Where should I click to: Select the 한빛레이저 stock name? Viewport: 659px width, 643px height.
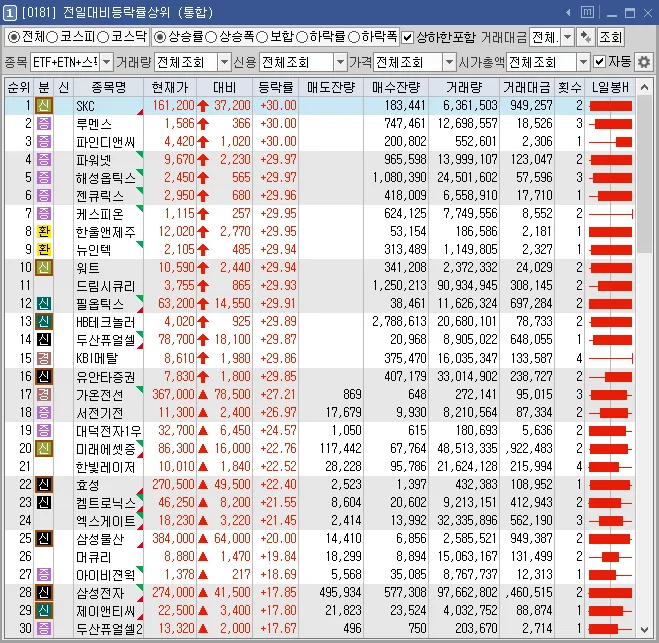pos(105,467)
